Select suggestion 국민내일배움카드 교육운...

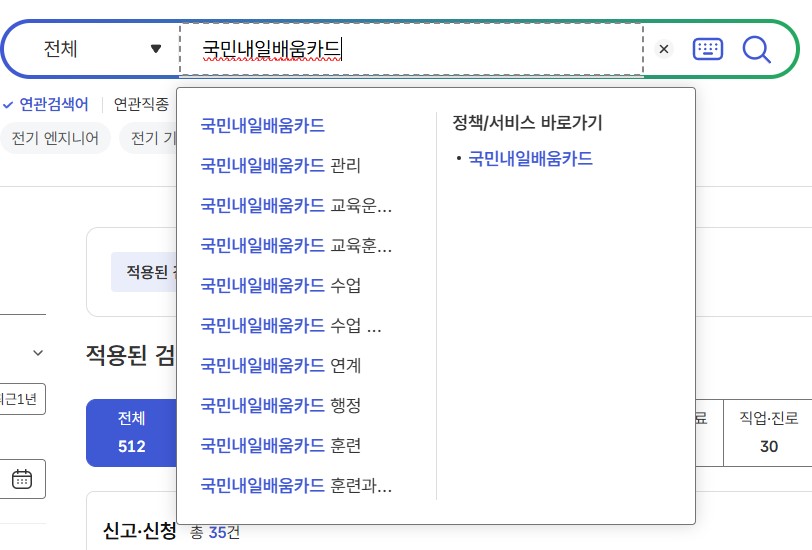coord(296,205)
